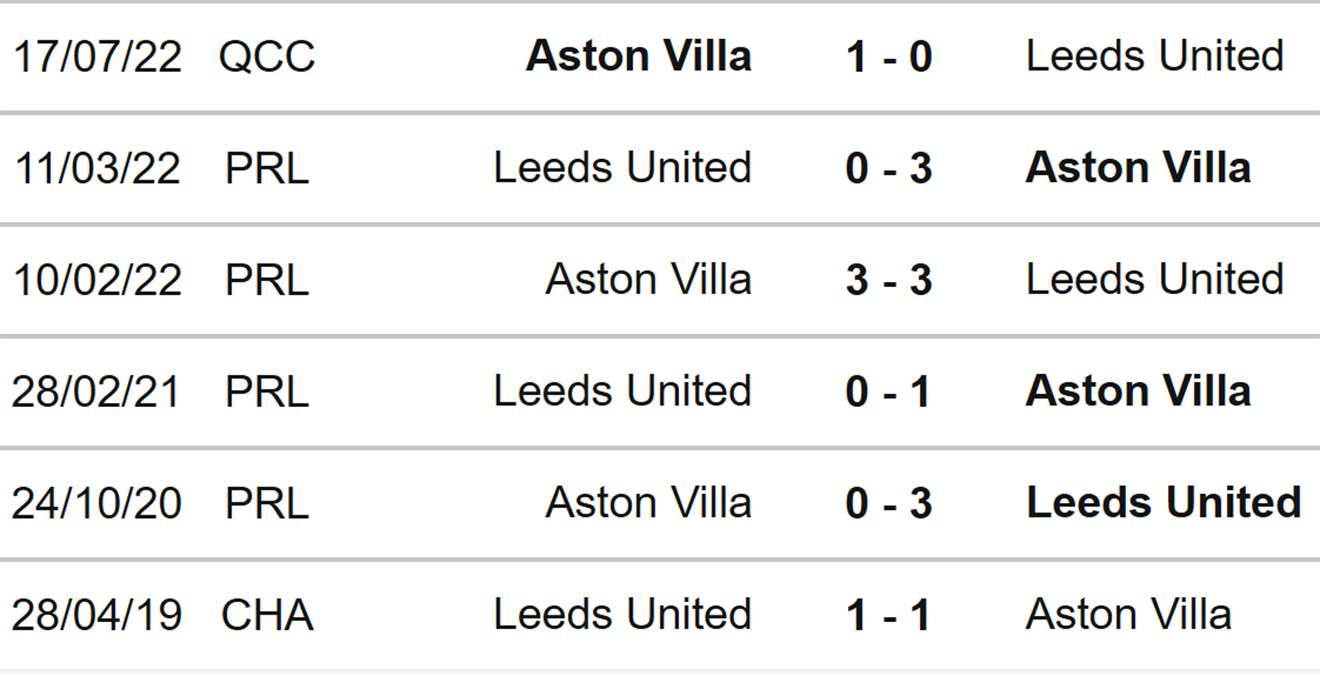Click the 0 - 3 score dated 24/10/20

(x=888, y=503)
